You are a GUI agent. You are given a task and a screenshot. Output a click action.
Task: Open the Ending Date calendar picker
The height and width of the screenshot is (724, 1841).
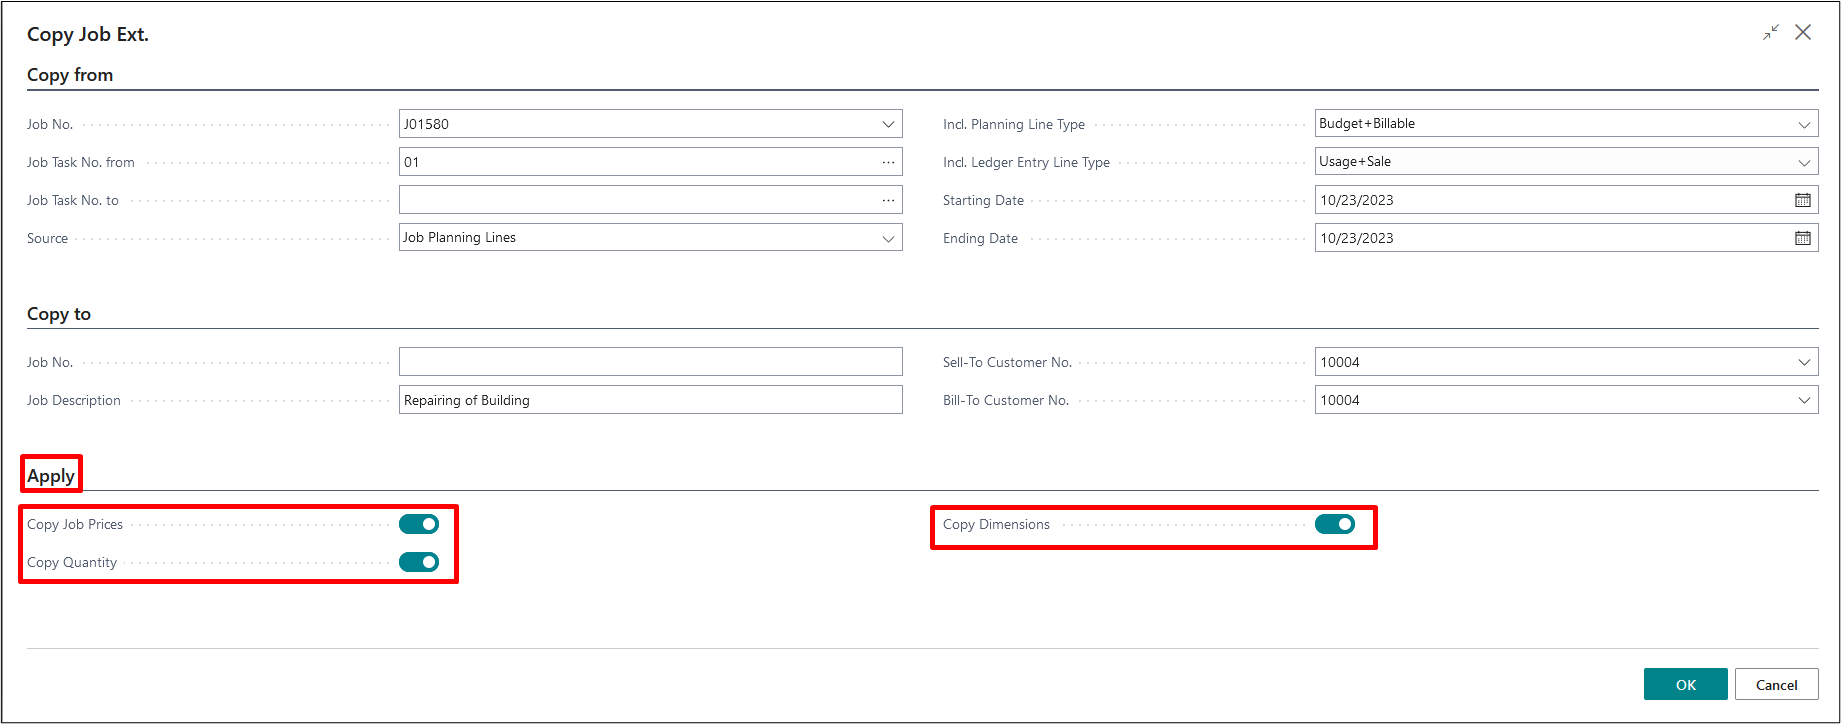pyautogui.click(x=1802, y=238)
